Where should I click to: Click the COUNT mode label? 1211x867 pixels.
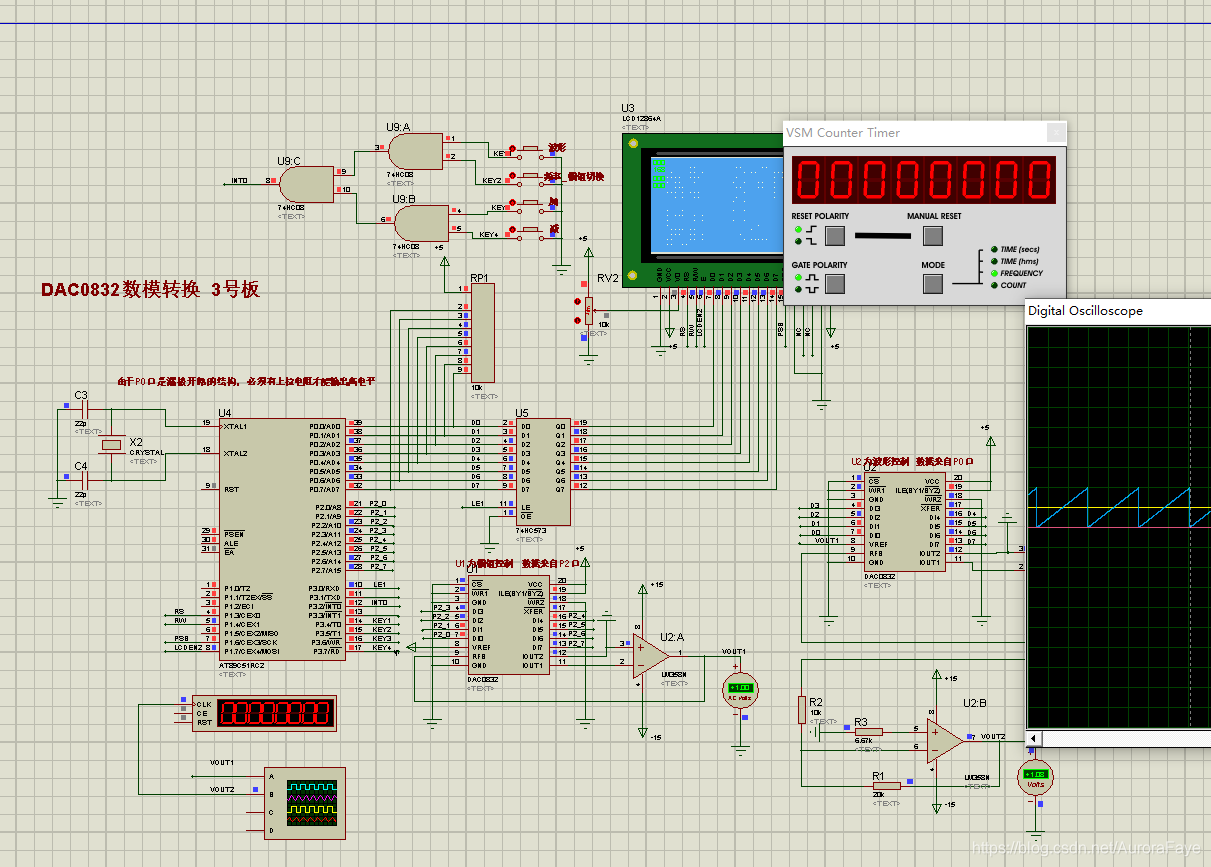1013,285
